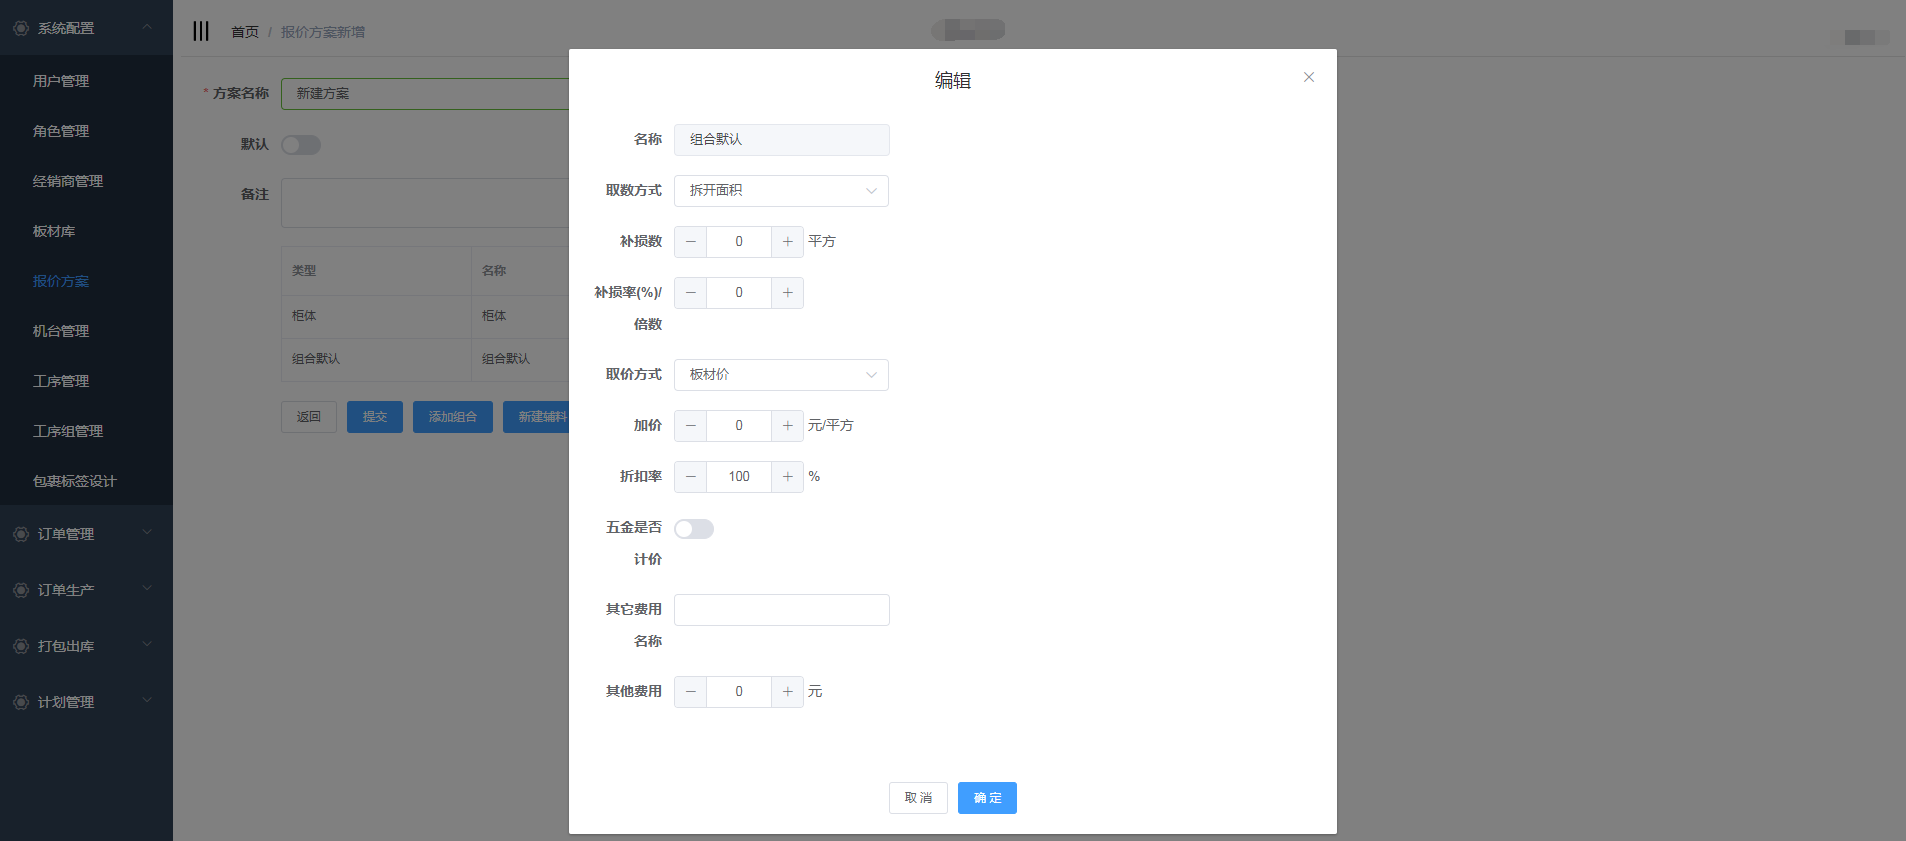1906x841 pixels.
Task: Increase 加价 using the plus icon
Action: point(787,426)
